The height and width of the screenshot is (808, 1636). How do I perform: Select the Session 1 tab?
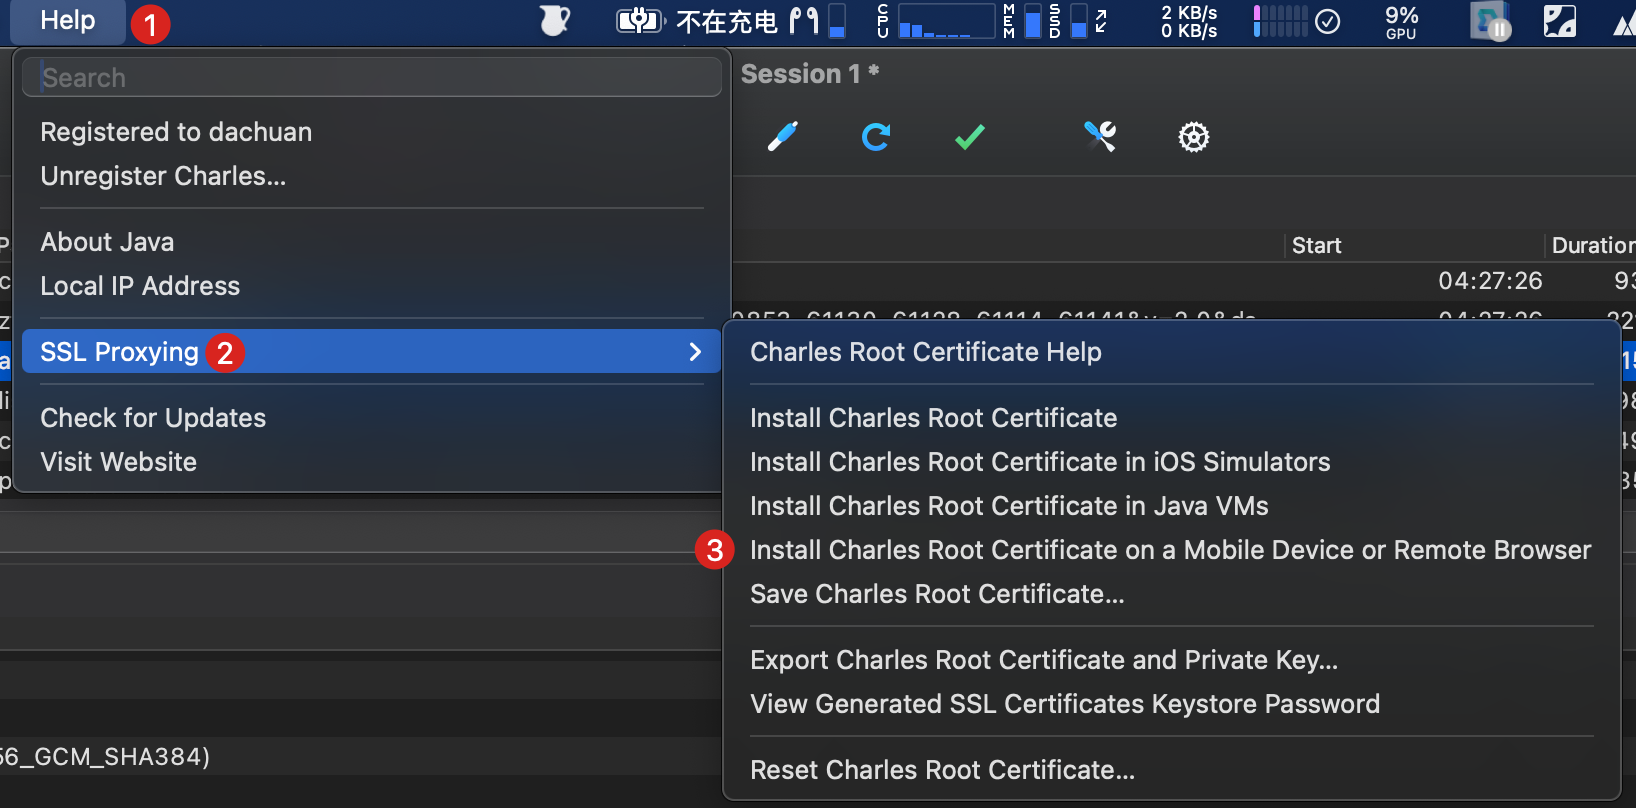point(810,74)
